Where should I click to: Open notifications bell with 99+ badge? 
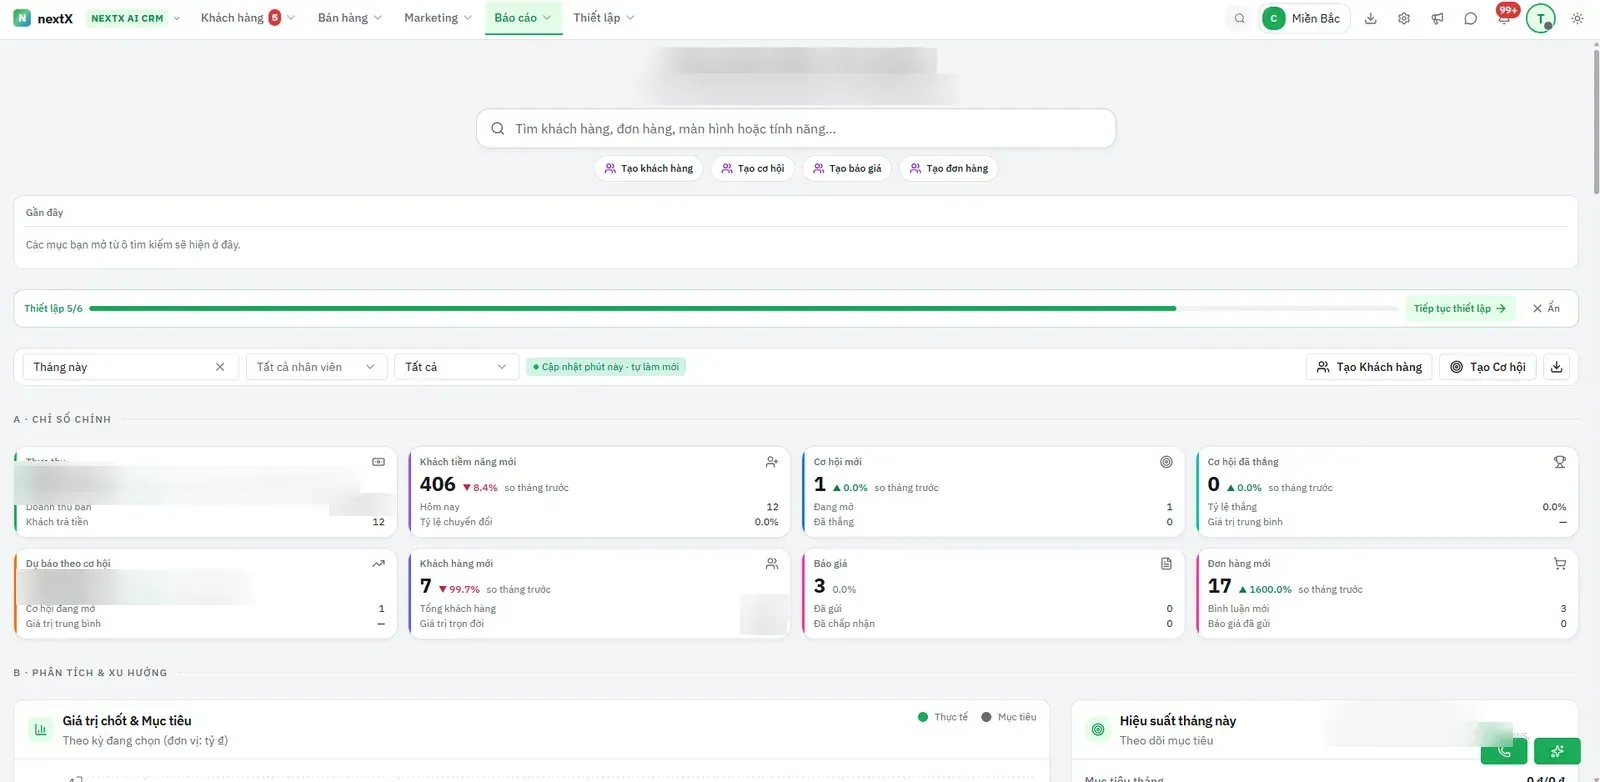tap(1504, 17)
